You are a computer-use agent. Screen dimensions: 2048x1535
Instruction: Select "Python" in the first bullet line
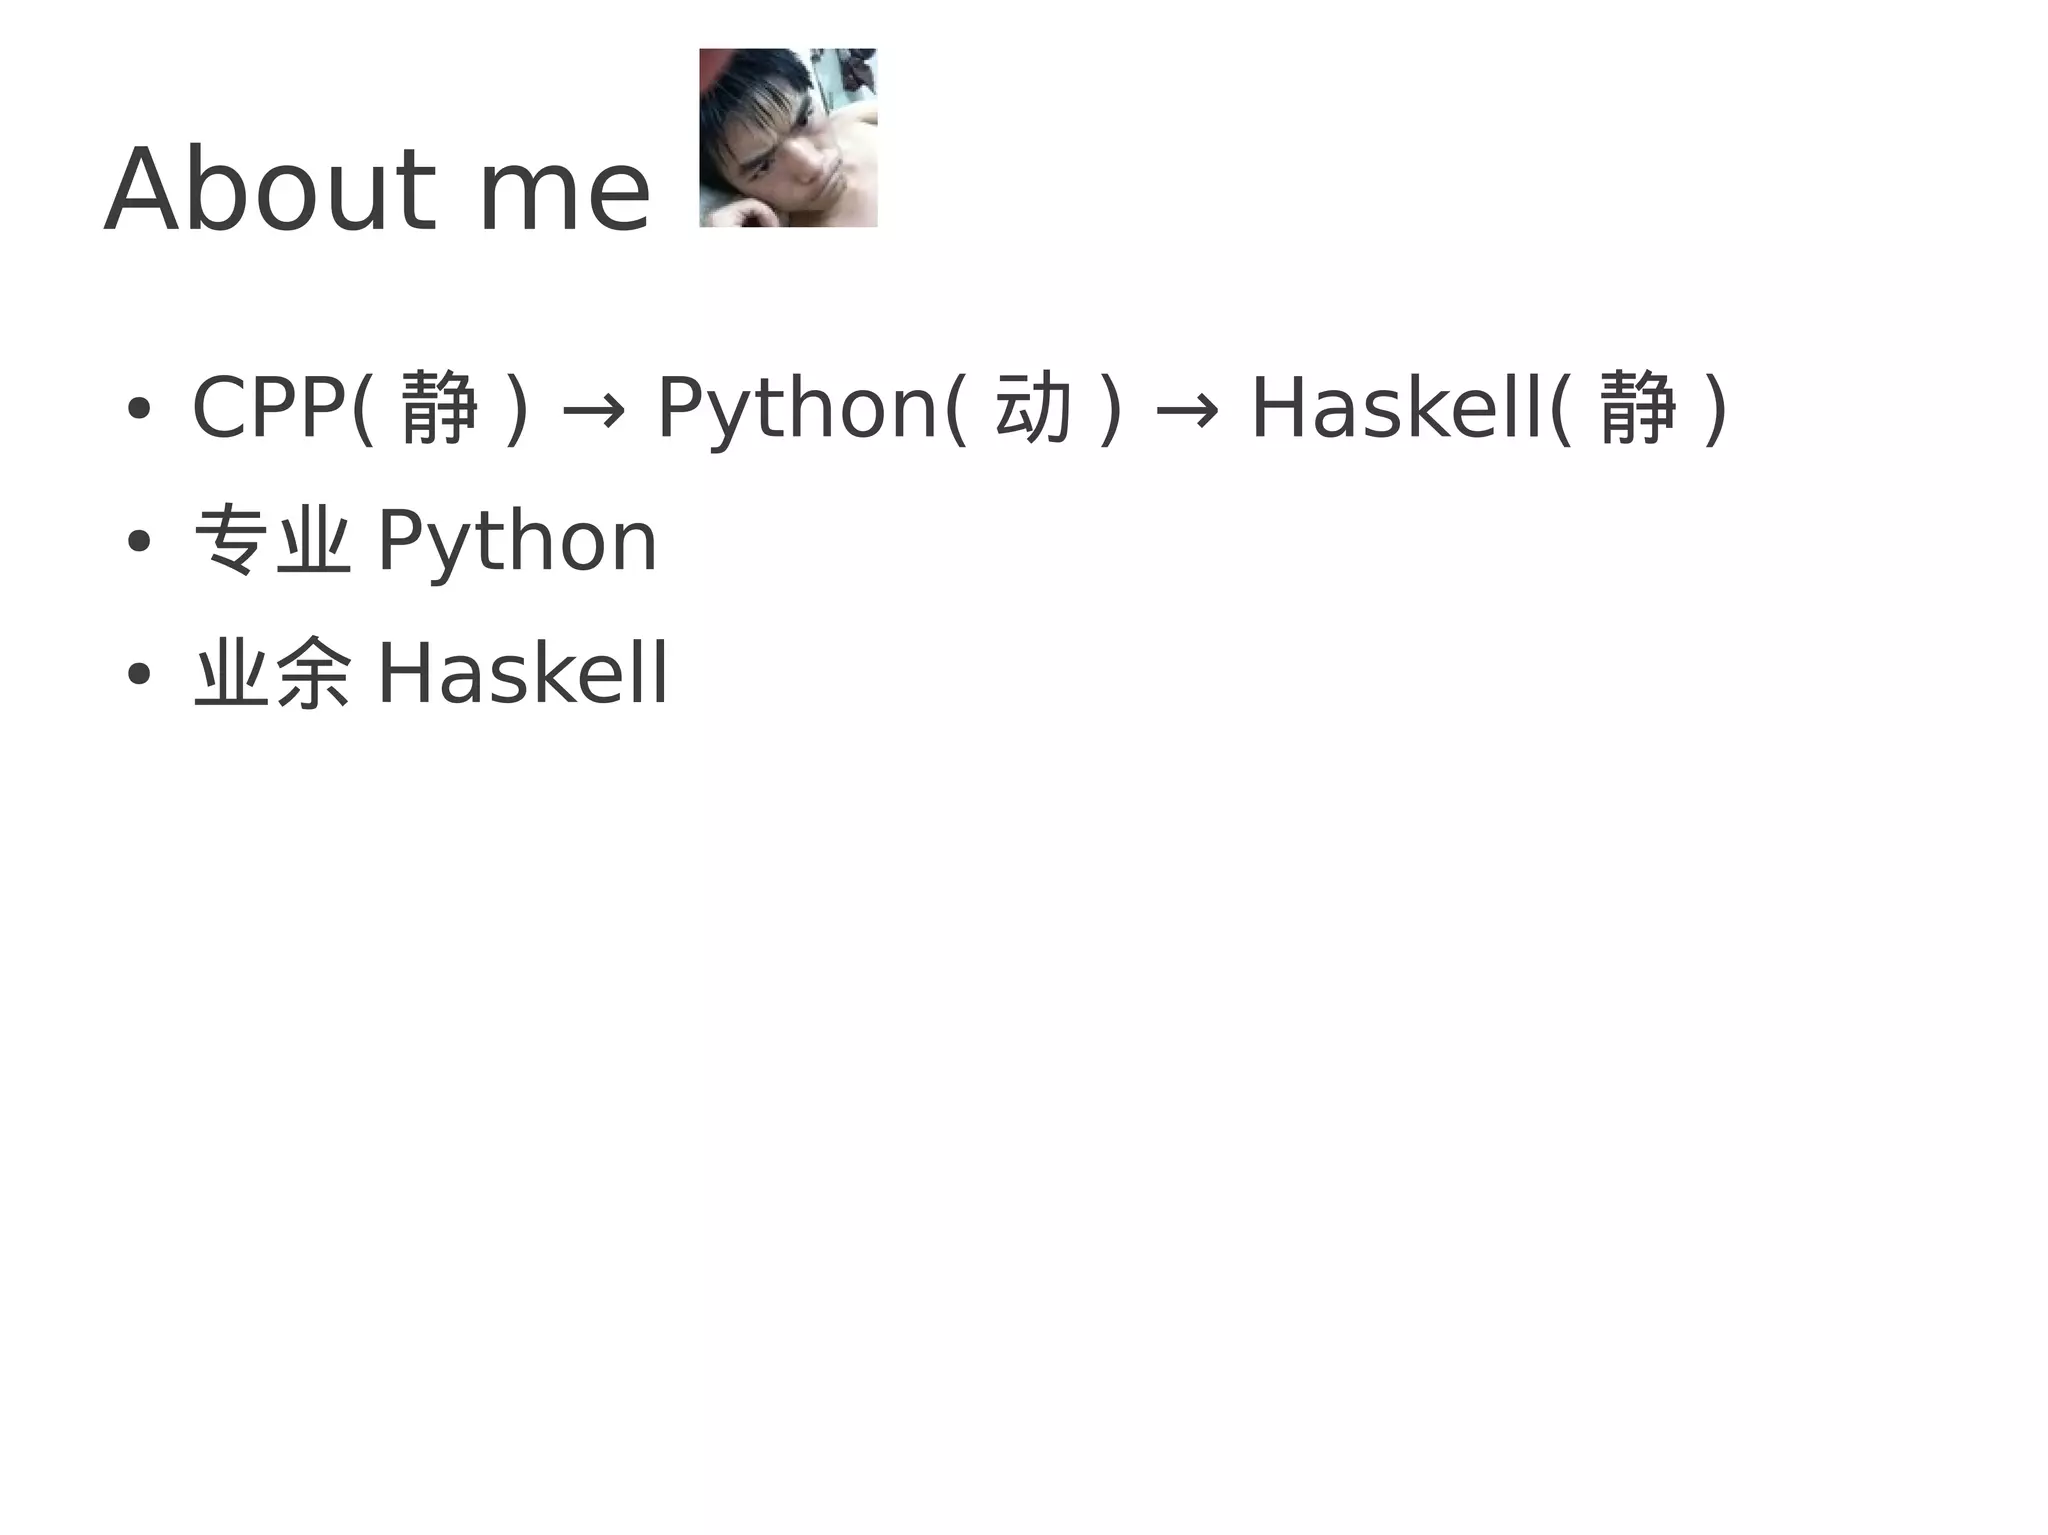pos(796,408)
